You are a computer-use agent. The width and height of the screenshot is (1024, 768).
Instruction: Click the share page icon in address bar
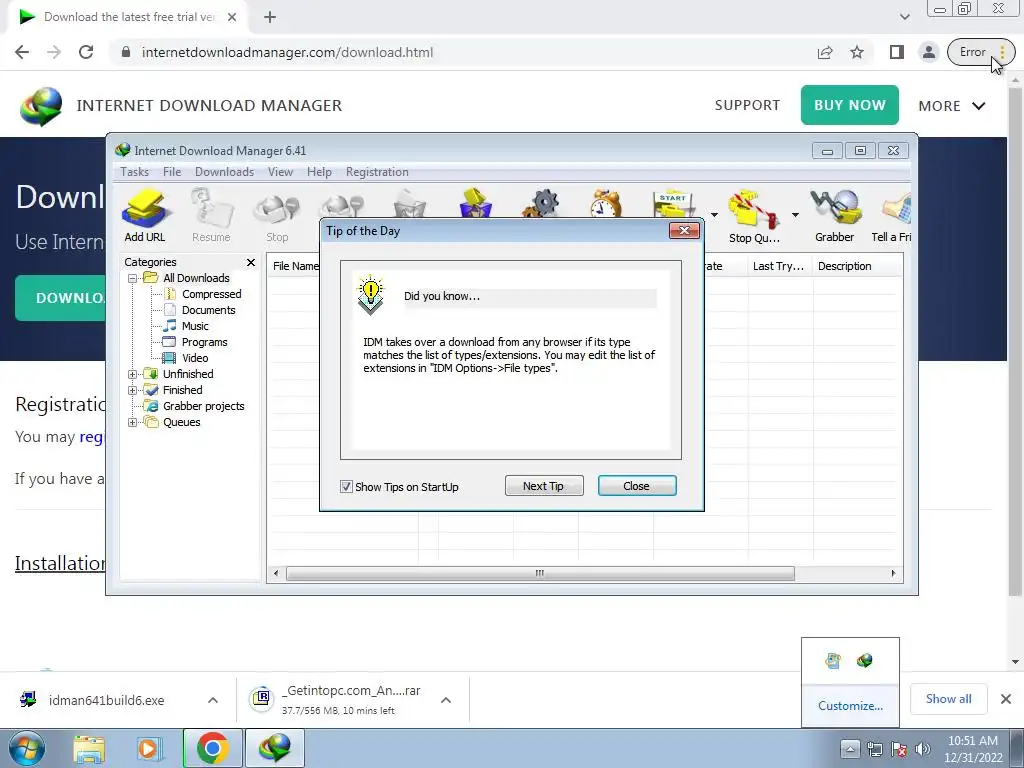point(825,52)
